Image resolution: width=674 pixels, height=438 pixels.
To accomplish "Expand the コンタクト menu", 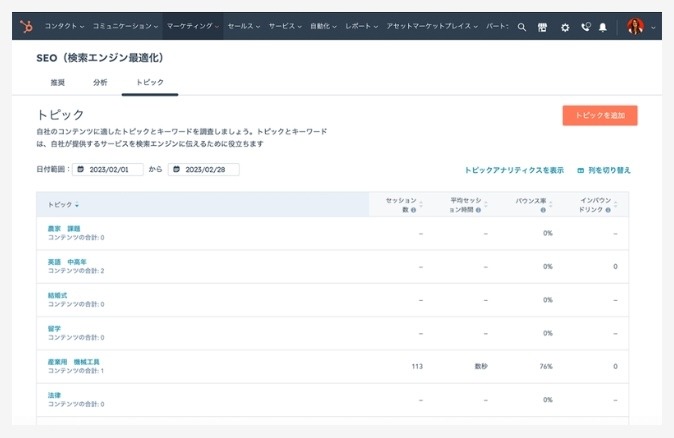I will (64, 26).
